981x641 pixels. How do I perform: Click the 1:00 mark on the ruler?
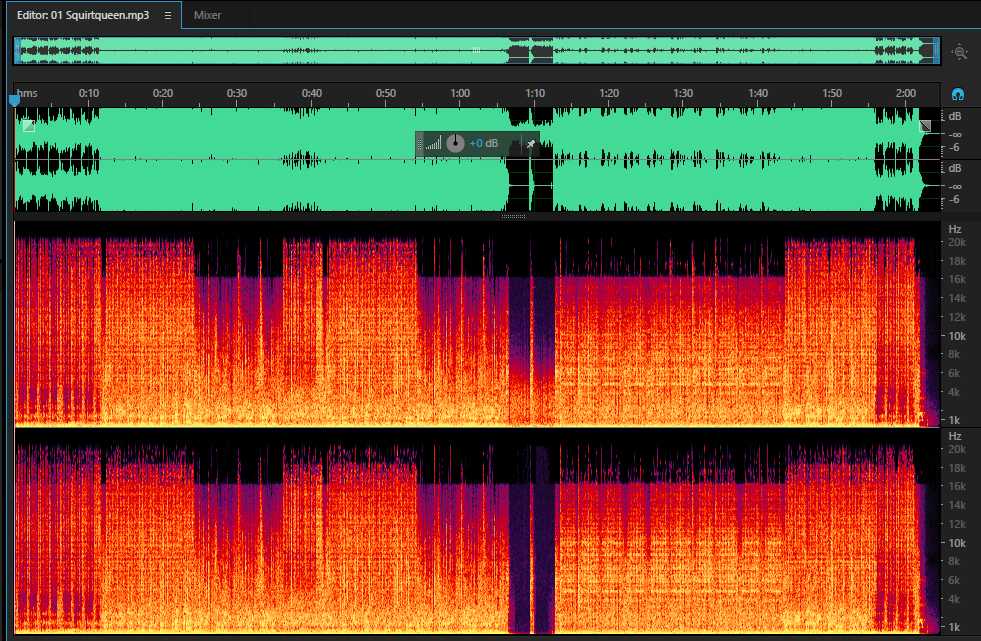(460, 93)
